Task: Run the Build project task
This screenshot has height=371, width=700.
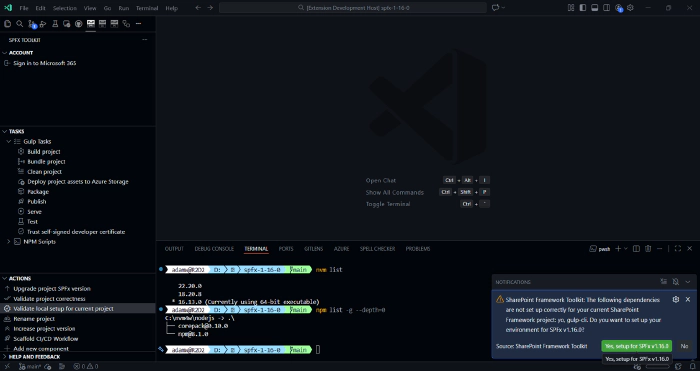Action: [44, 151]
